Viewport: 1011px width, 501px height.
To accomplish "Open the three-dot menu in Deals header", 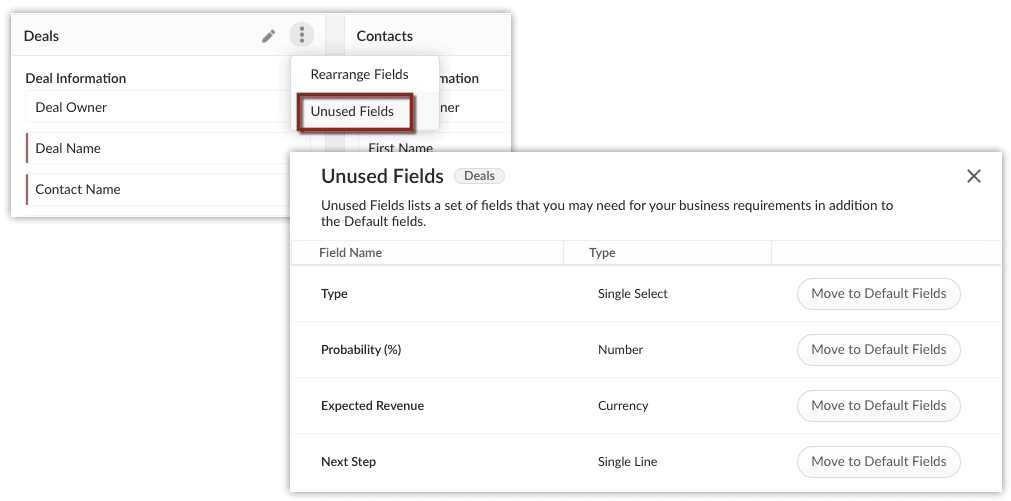I will pyautogui.click(x=301, y=36).
